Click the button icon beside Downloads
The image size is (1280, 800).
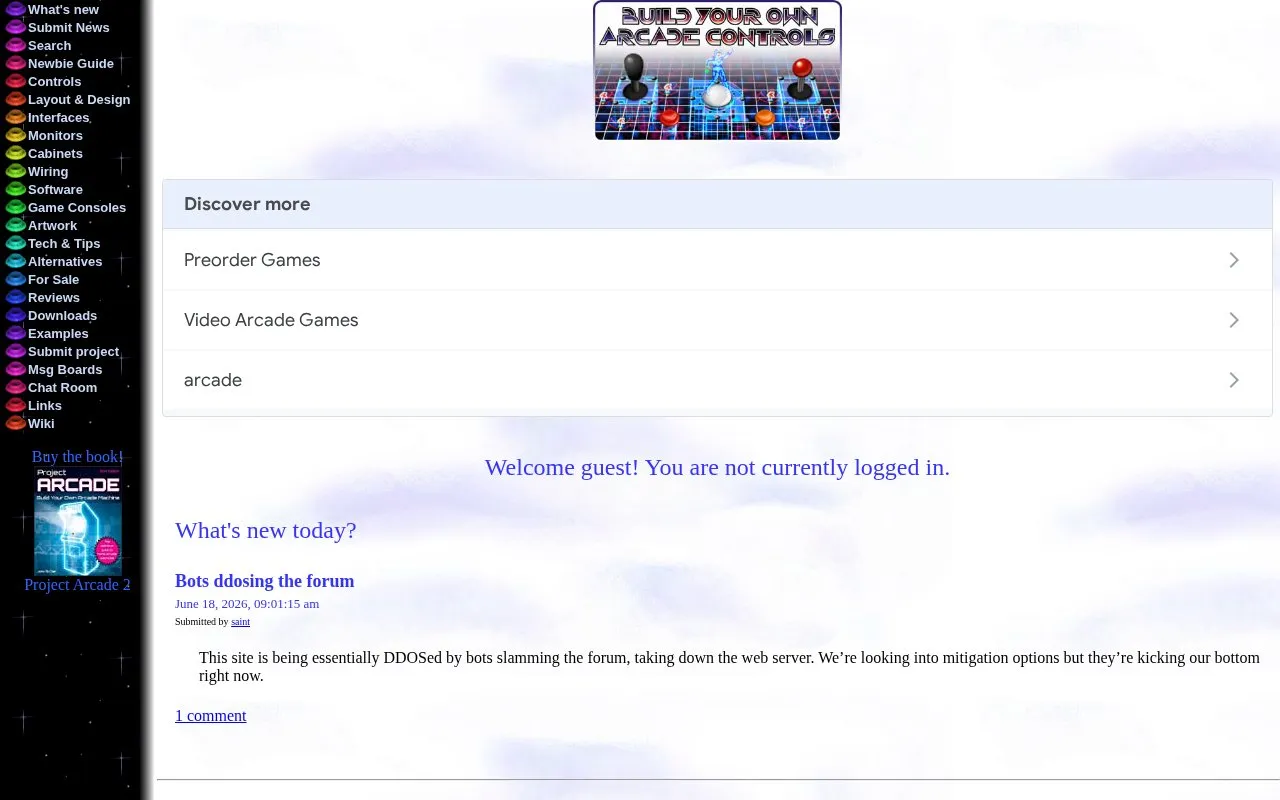[15, 315]
